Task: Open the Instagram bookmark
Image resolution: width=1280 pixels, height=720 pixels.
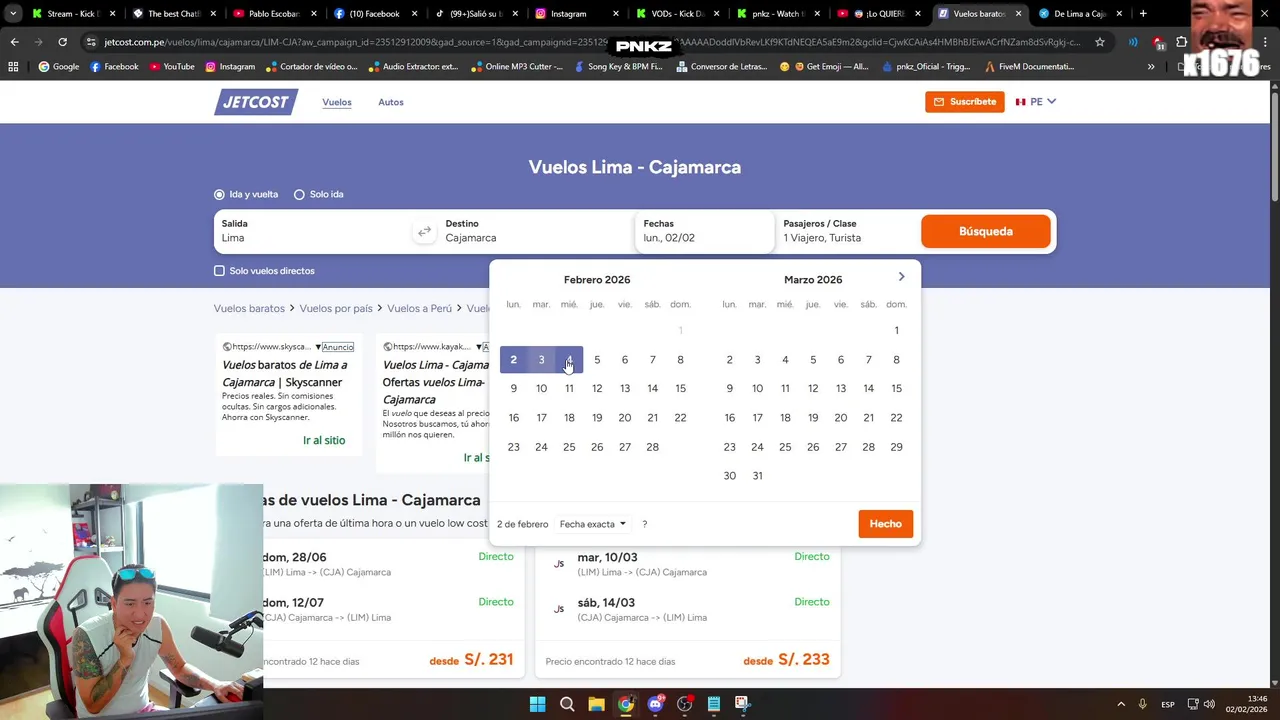Action: [230, 66]
